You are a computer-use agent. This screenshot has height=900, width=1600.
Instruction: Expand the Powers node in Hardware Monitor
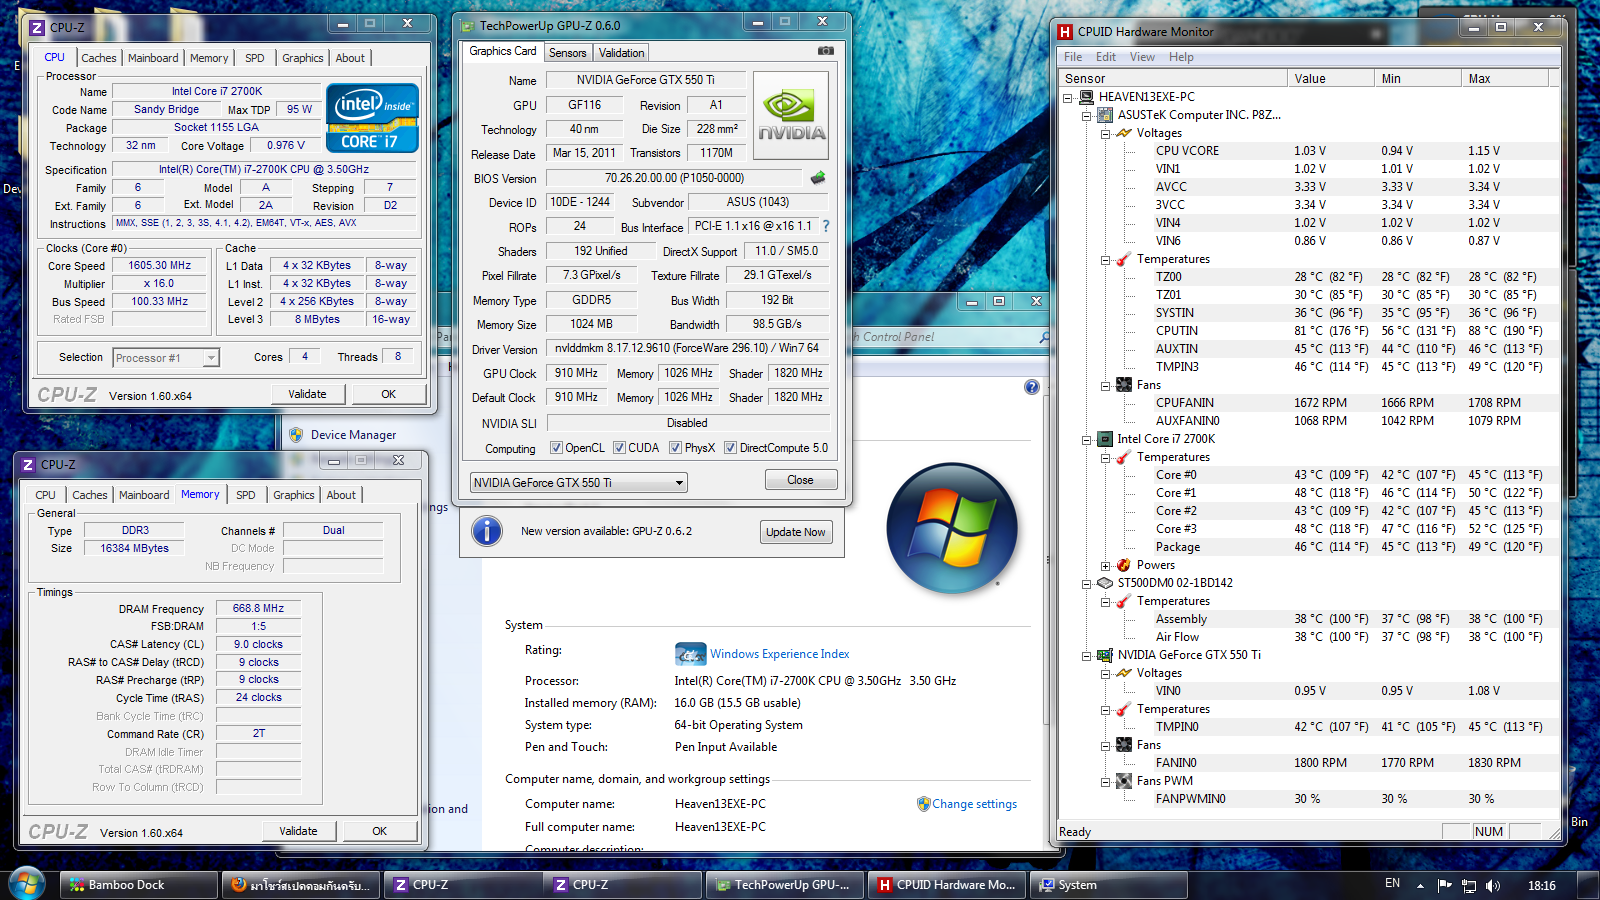(1105, 566)
